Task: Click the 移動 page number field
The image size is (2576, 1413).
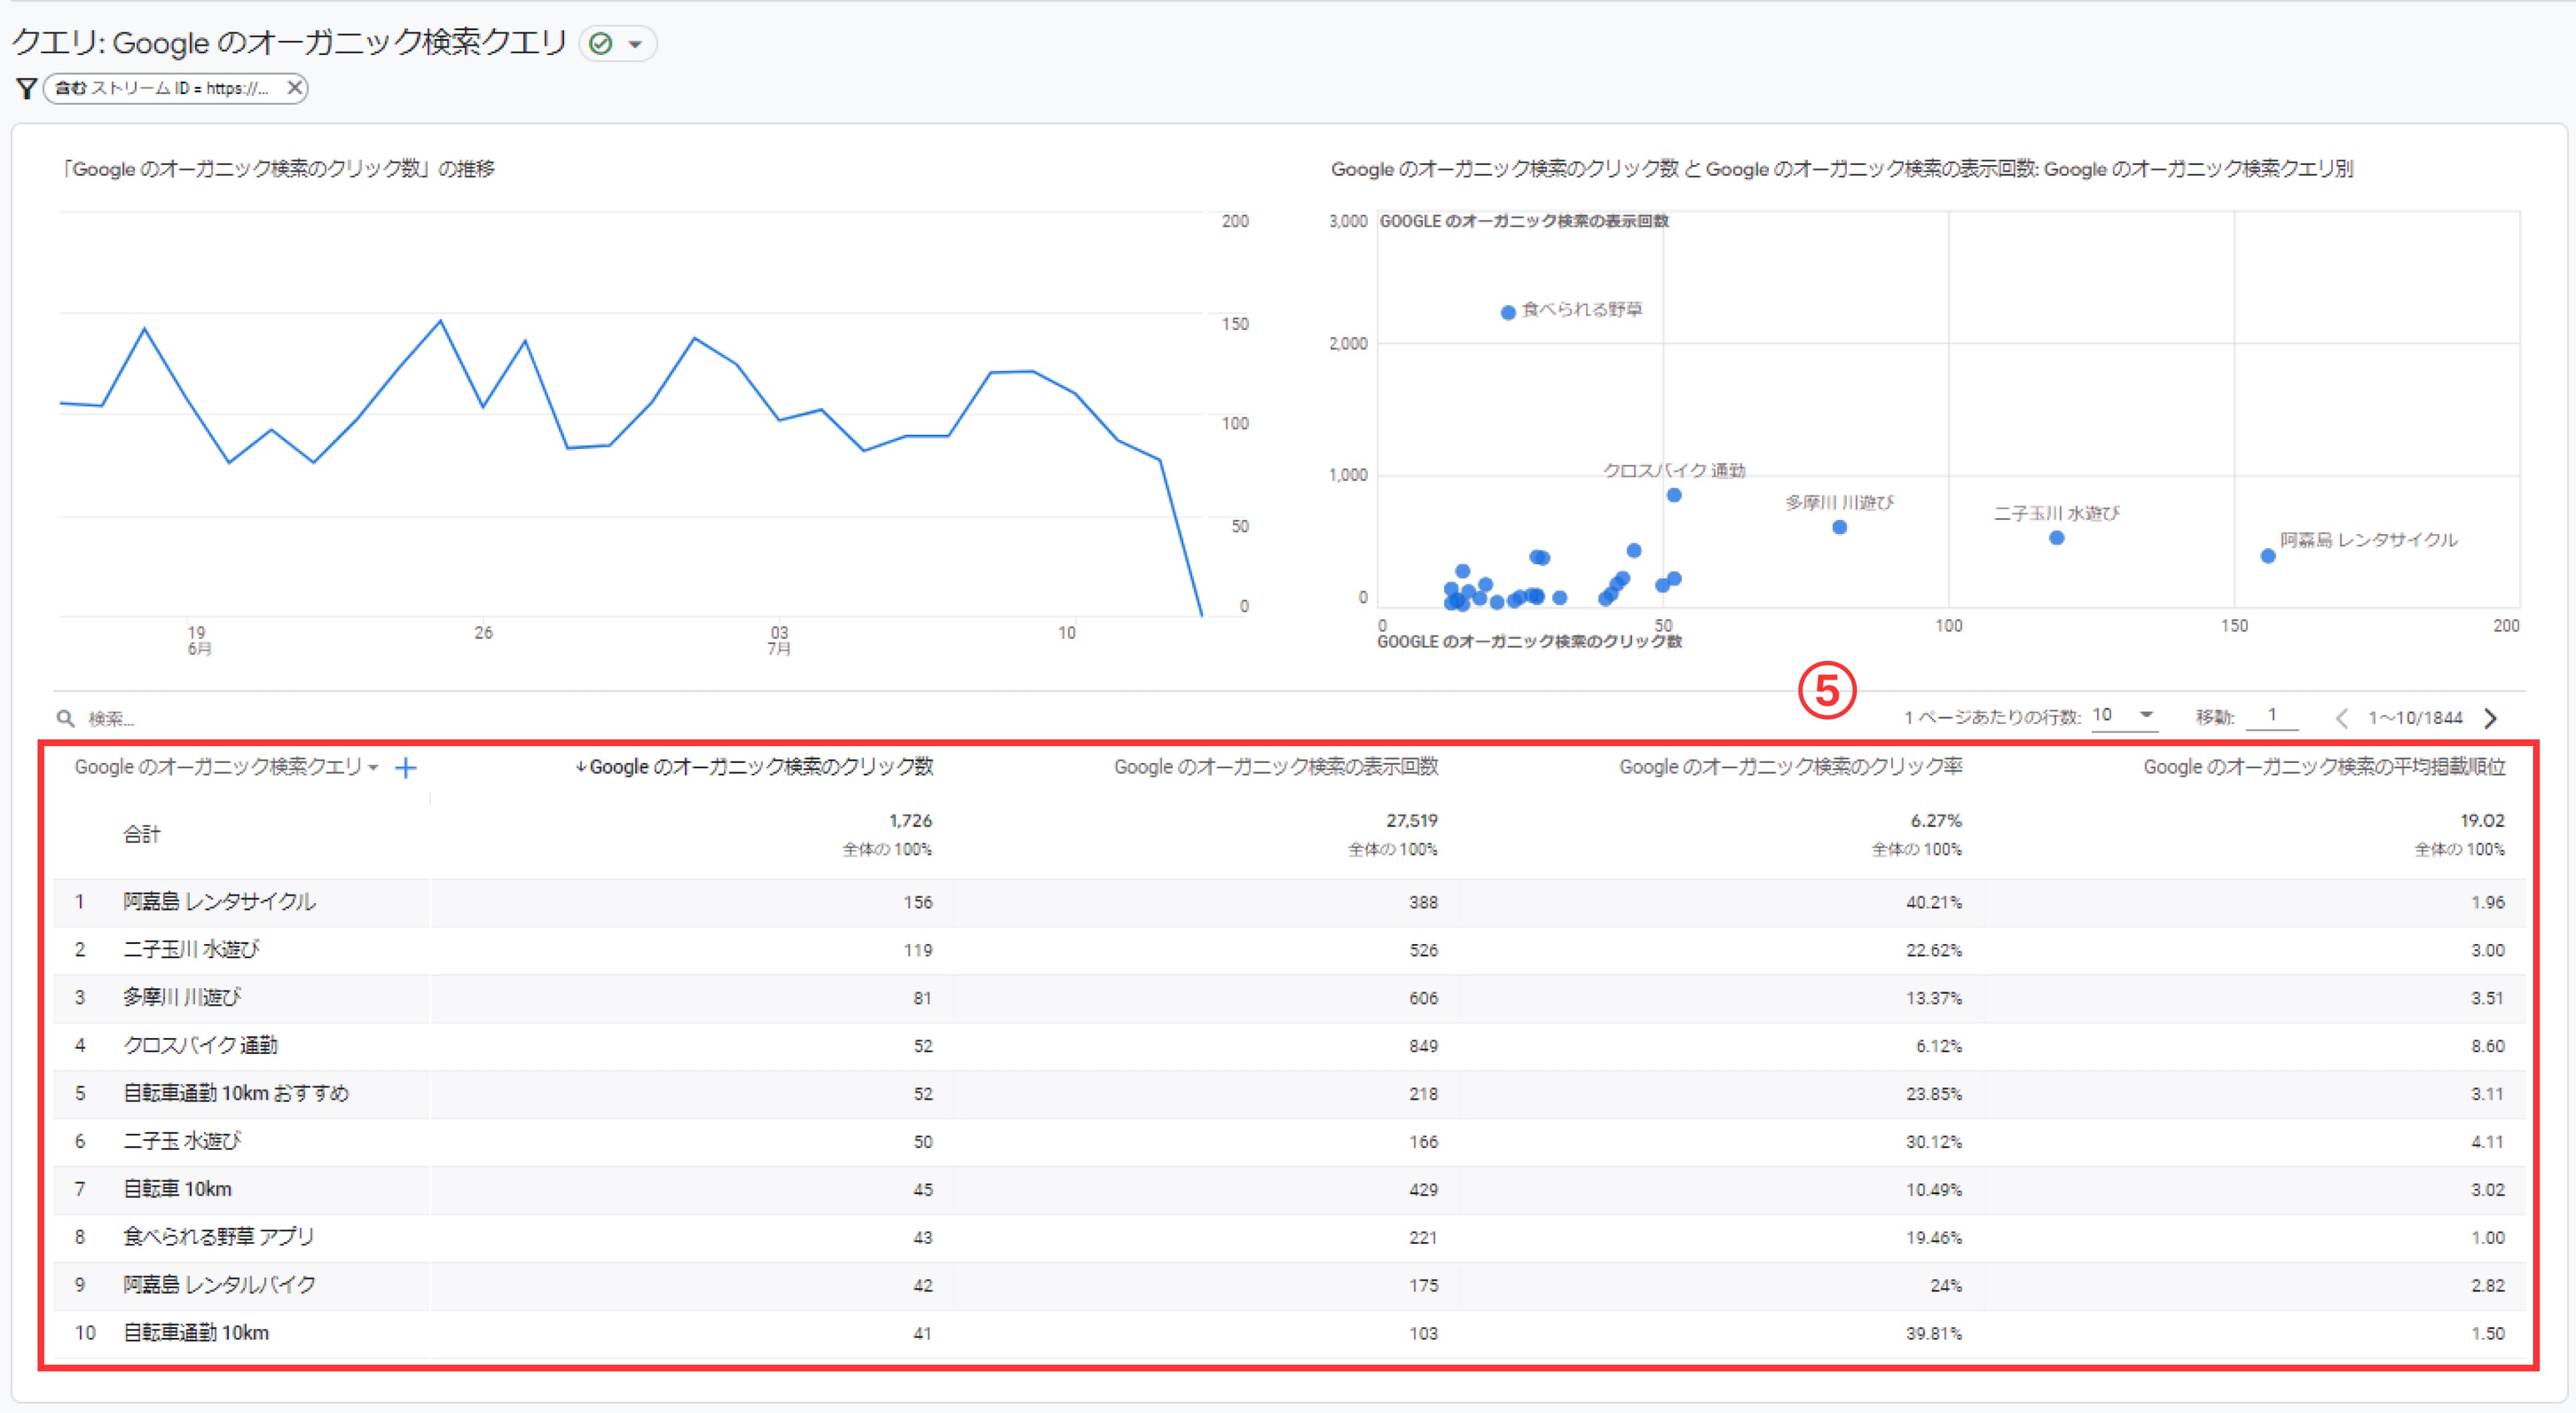Action: tap(2272, 715)
